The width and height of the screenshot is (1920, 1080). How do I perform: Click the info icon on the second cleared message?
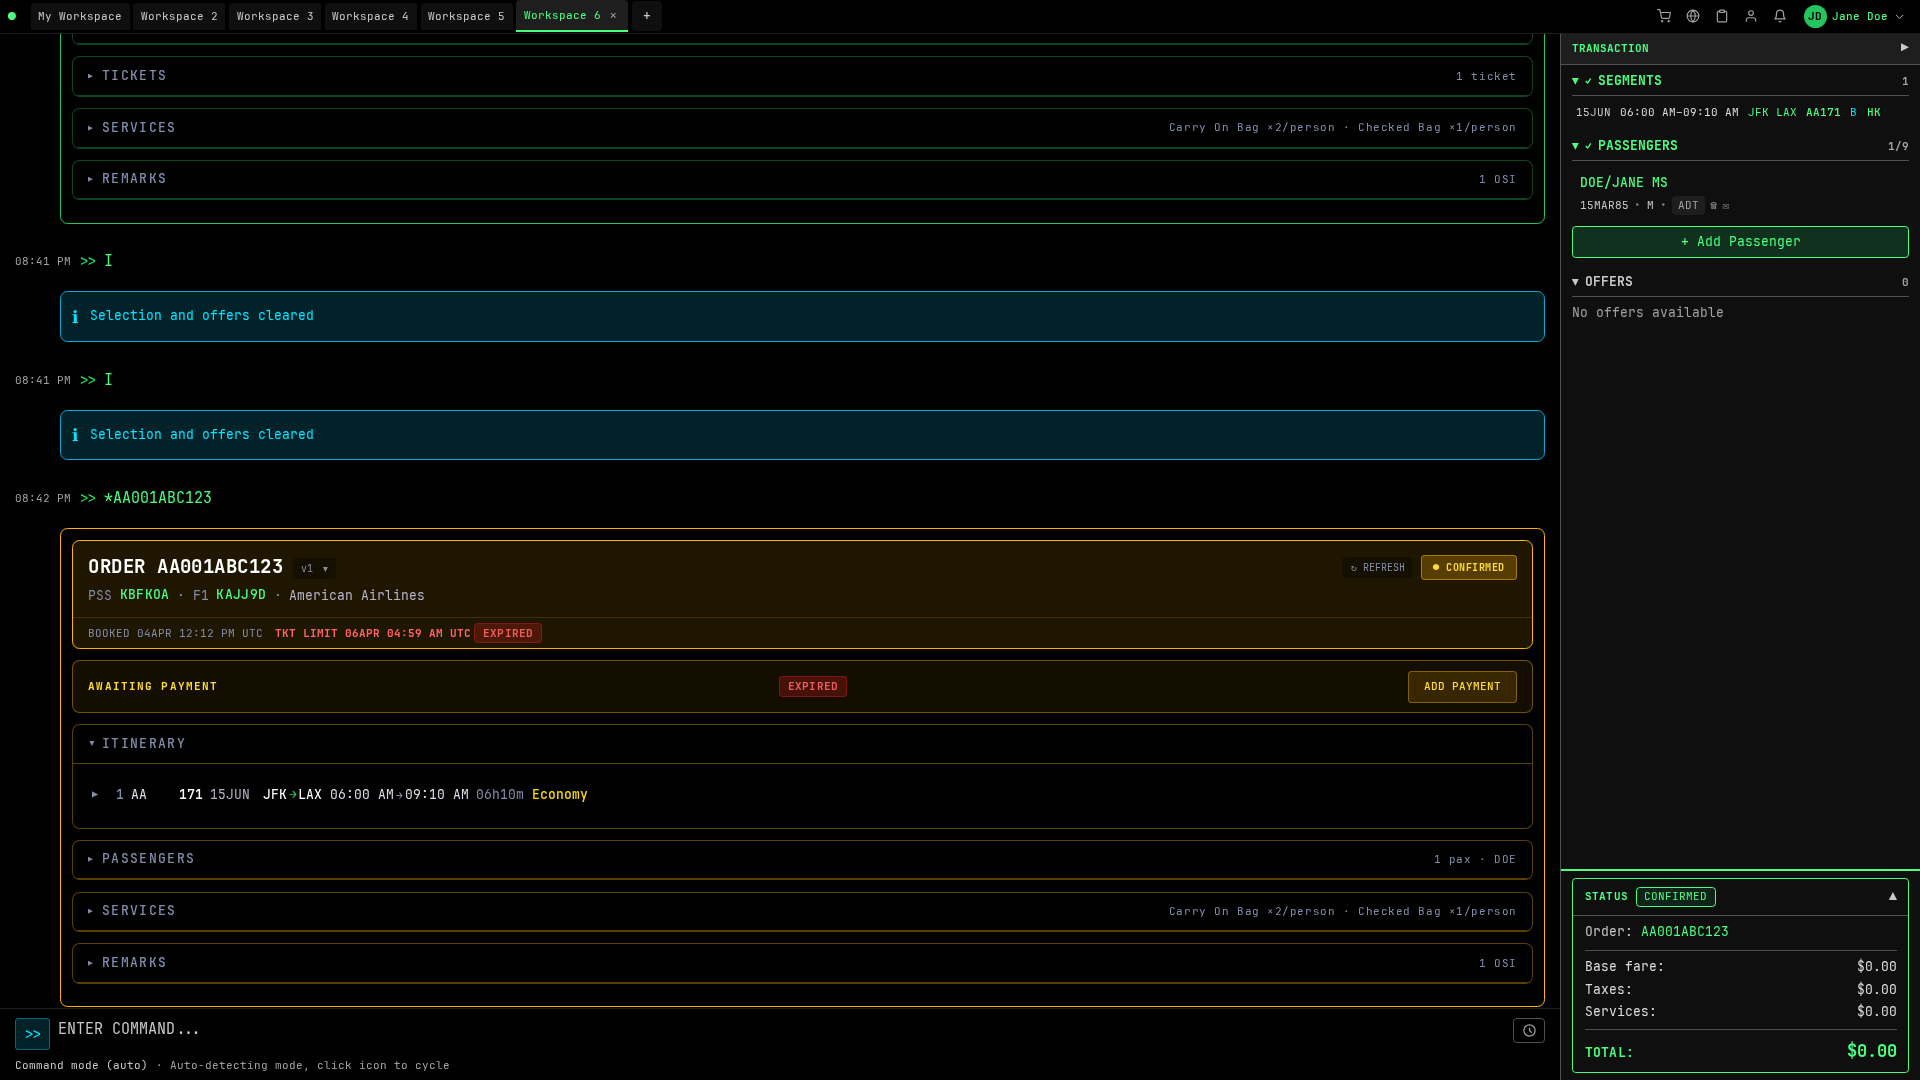(75, 435)
